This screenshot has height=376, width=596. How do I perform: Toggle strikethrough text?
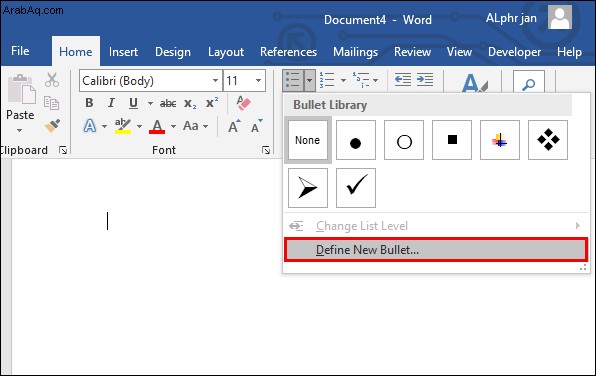coord(168,103)
